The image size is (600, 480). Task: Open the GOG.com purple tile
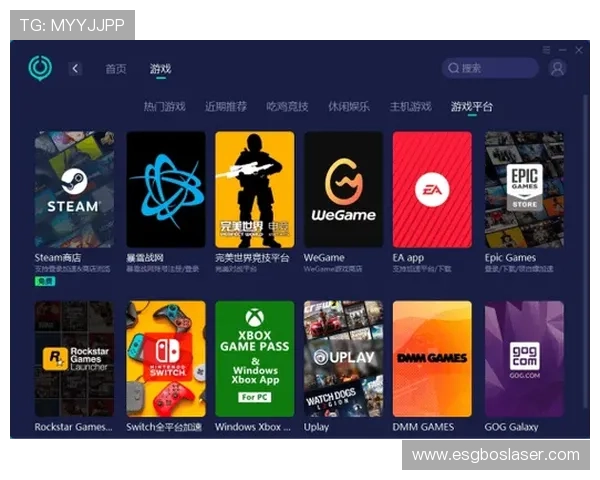(524, 359)
